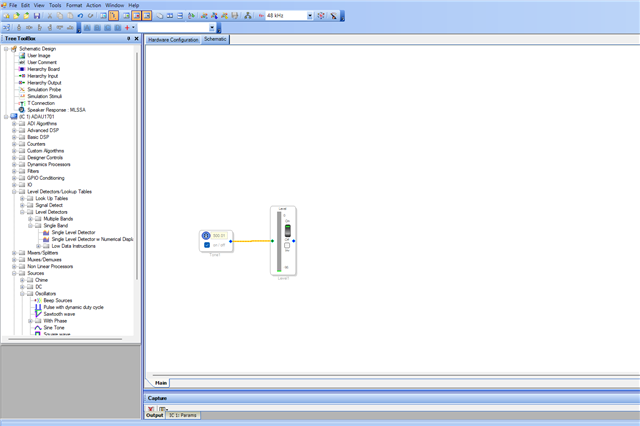Screen dimensions: 640x426
Task: Select the Main sheet tab
Action: (x=161, y=383)
